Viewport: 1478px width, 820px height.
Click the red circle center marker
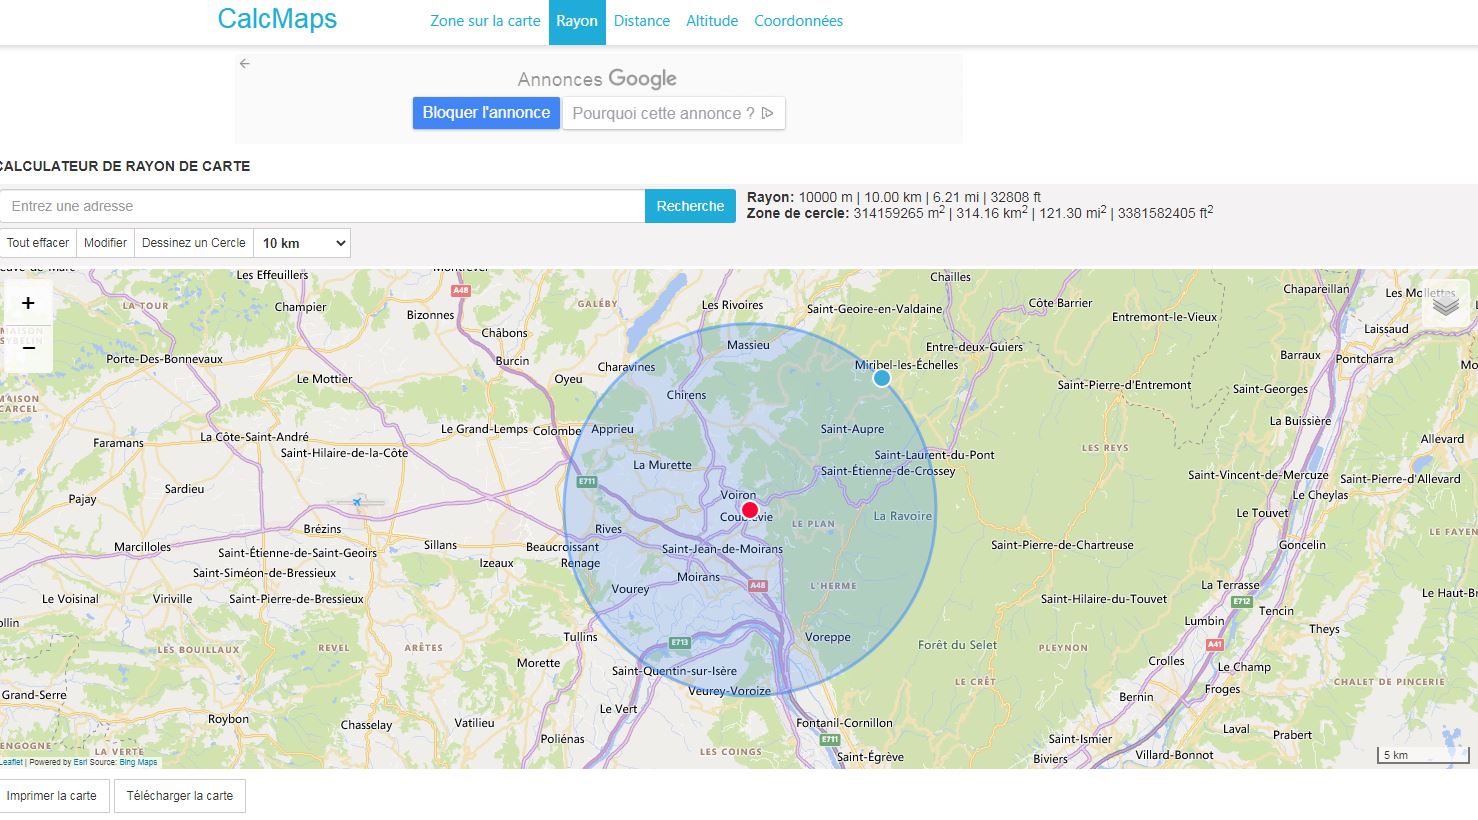coord(750,510)
